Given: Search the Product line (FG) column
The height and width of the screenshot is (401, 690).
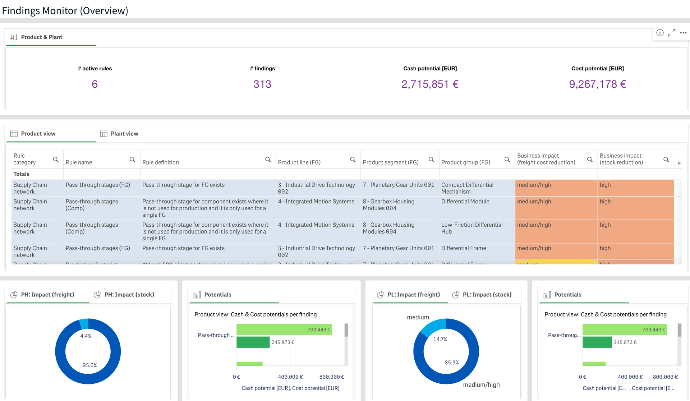Looking at the screenshot, I should pos(352,159).
